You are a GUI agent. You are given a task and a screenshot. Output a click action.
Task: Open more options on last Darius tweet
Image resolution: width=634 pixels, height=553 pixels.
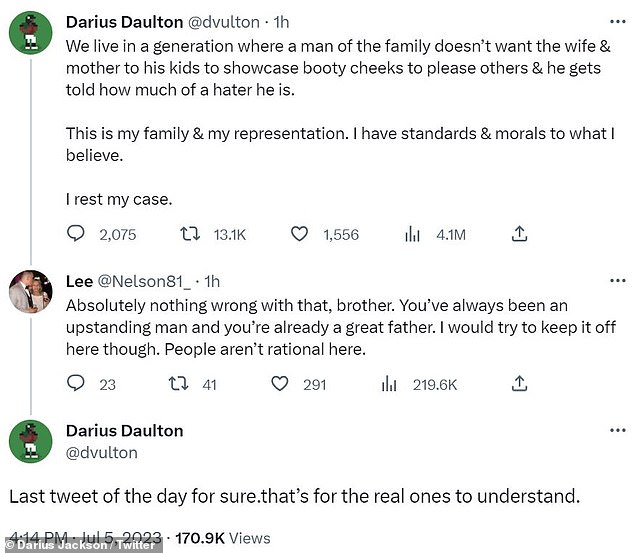(x=617, y=431)
